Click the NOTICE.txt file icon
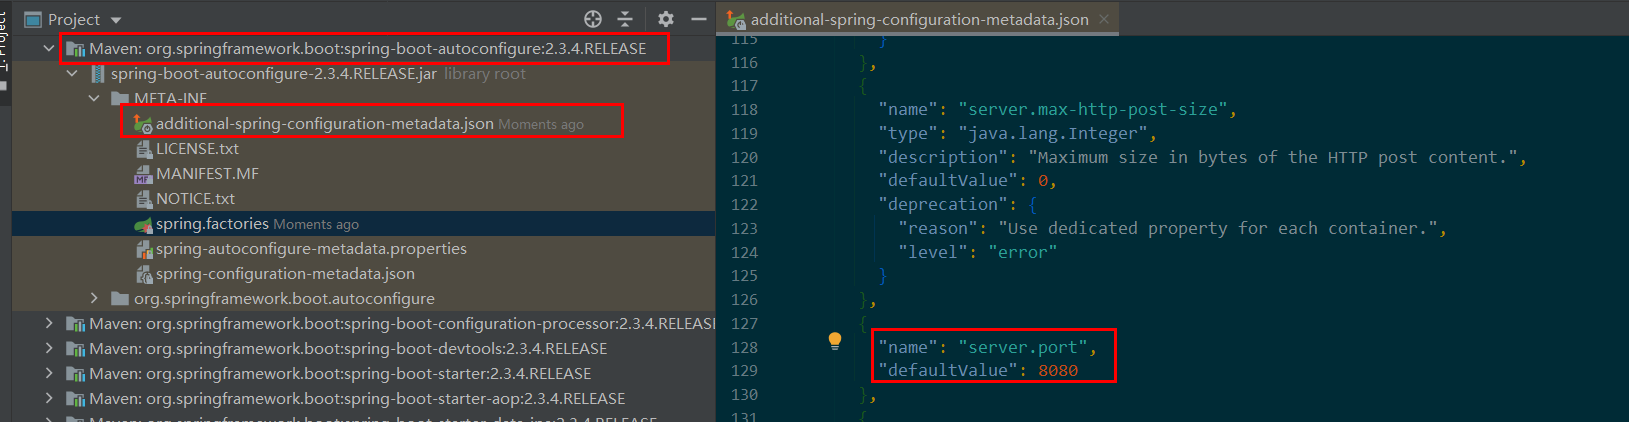1629x422 pixels. 143,199
